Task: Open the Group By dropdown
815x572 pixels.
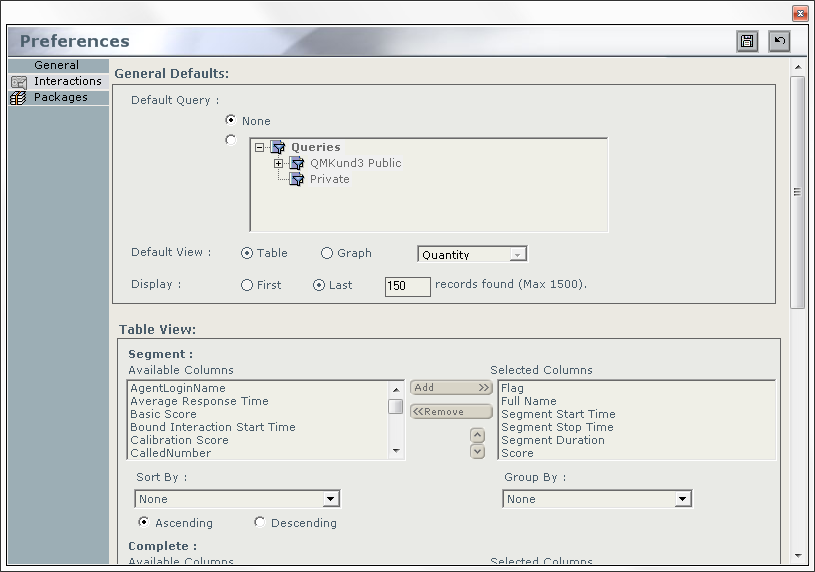Action: (682, 499)
